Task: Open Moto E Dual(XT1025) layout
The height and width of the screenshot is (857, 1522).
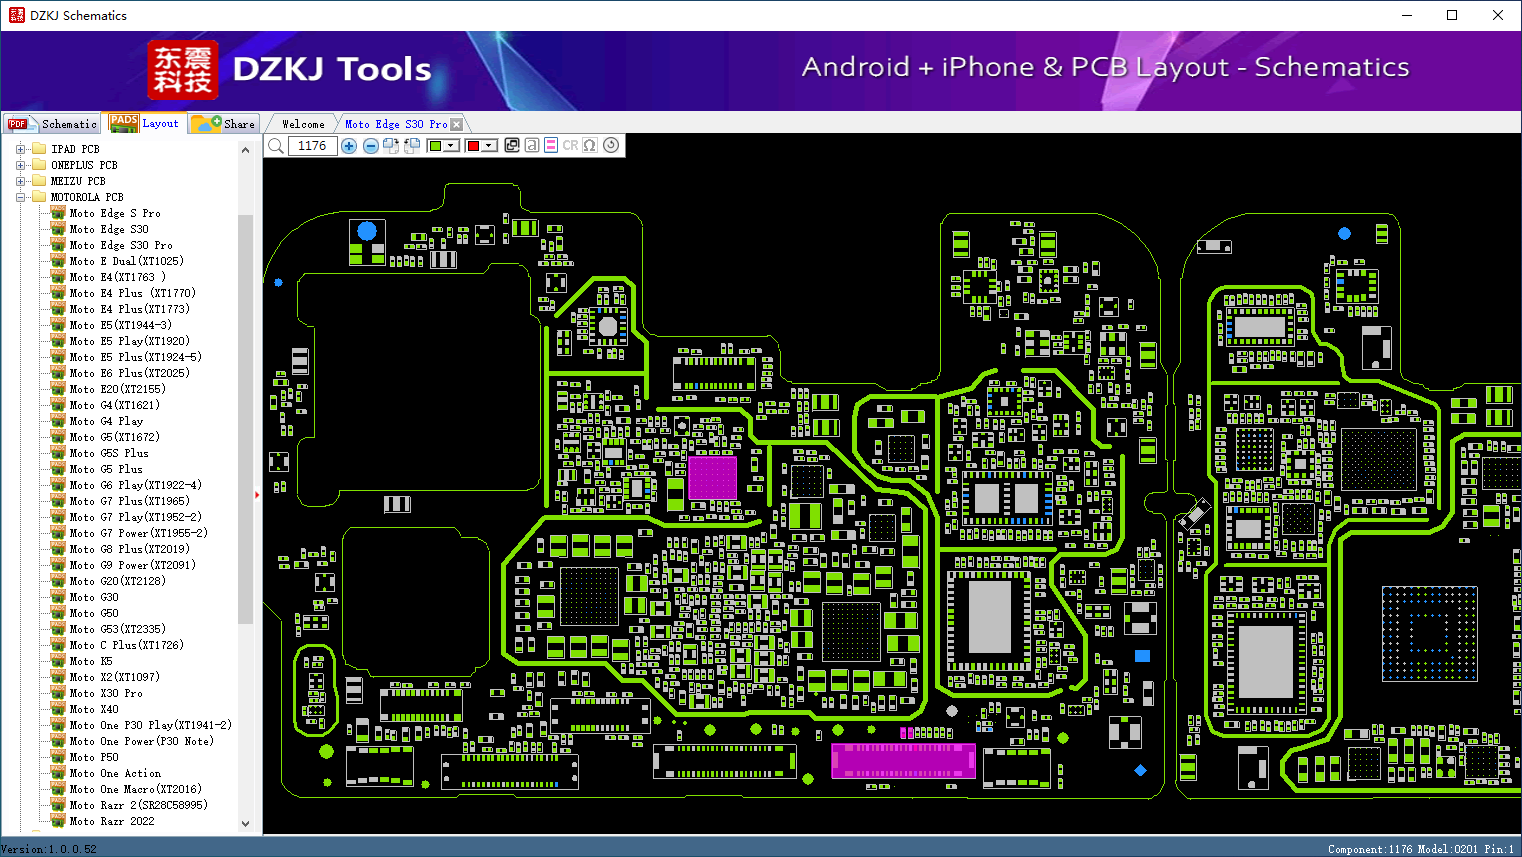Action: coord(127,261)
